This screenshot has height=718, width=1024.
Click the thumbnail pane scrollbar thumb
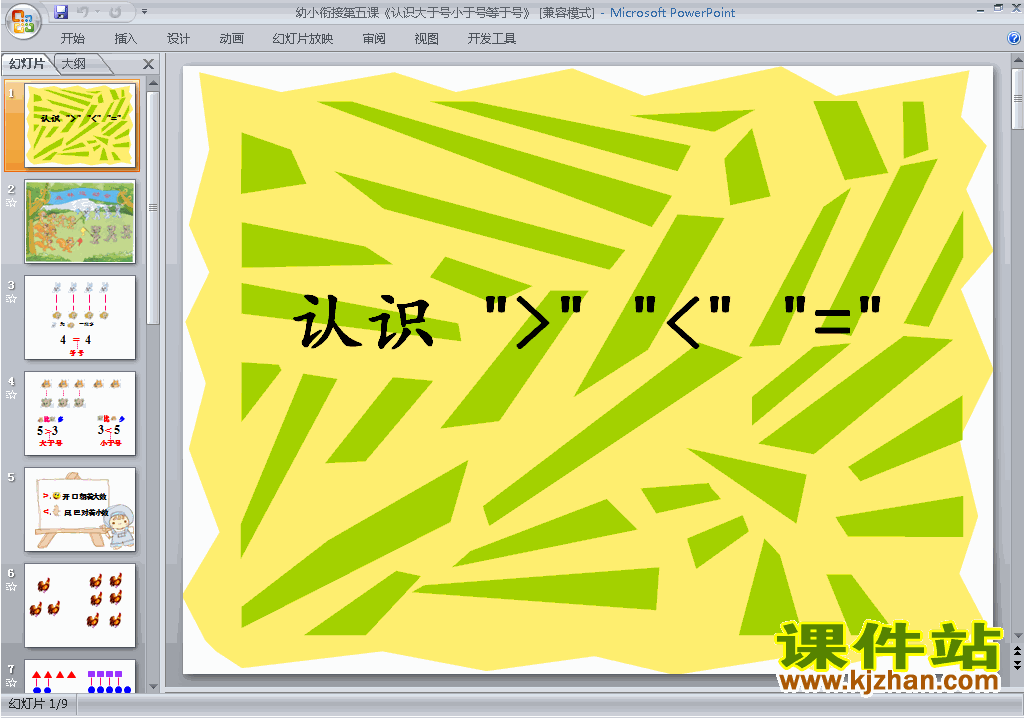click(x=153, y=208)
